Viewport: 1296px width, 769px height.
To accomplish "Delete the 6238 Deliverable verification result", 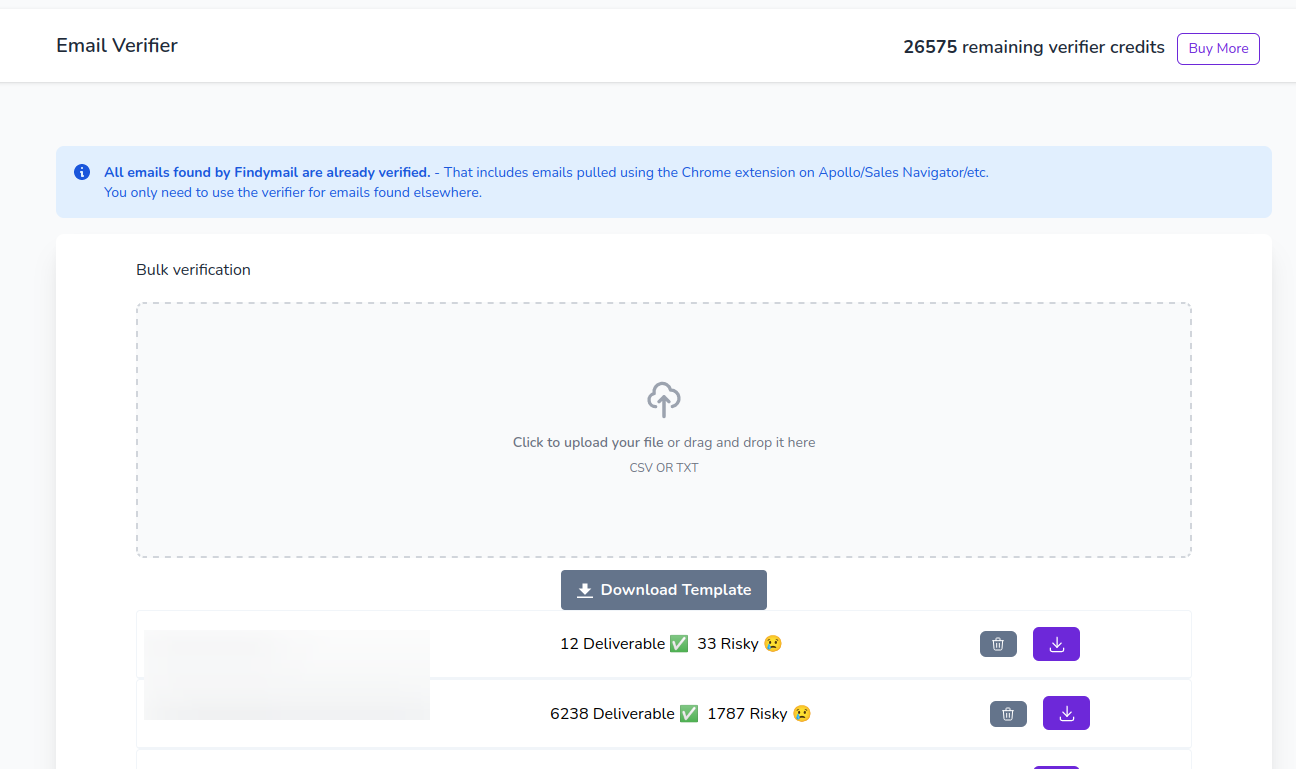I will coord(1007,714).
